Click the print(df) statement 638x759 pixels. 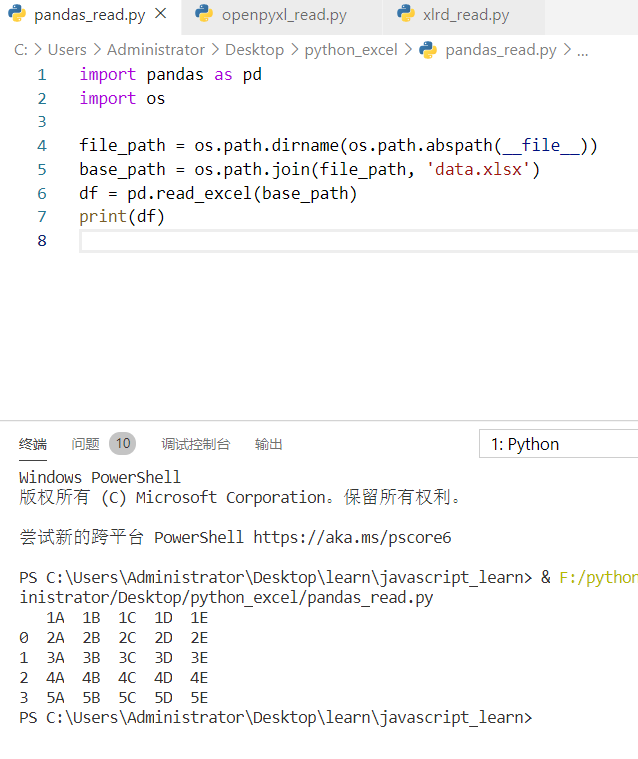click(122, 217)
